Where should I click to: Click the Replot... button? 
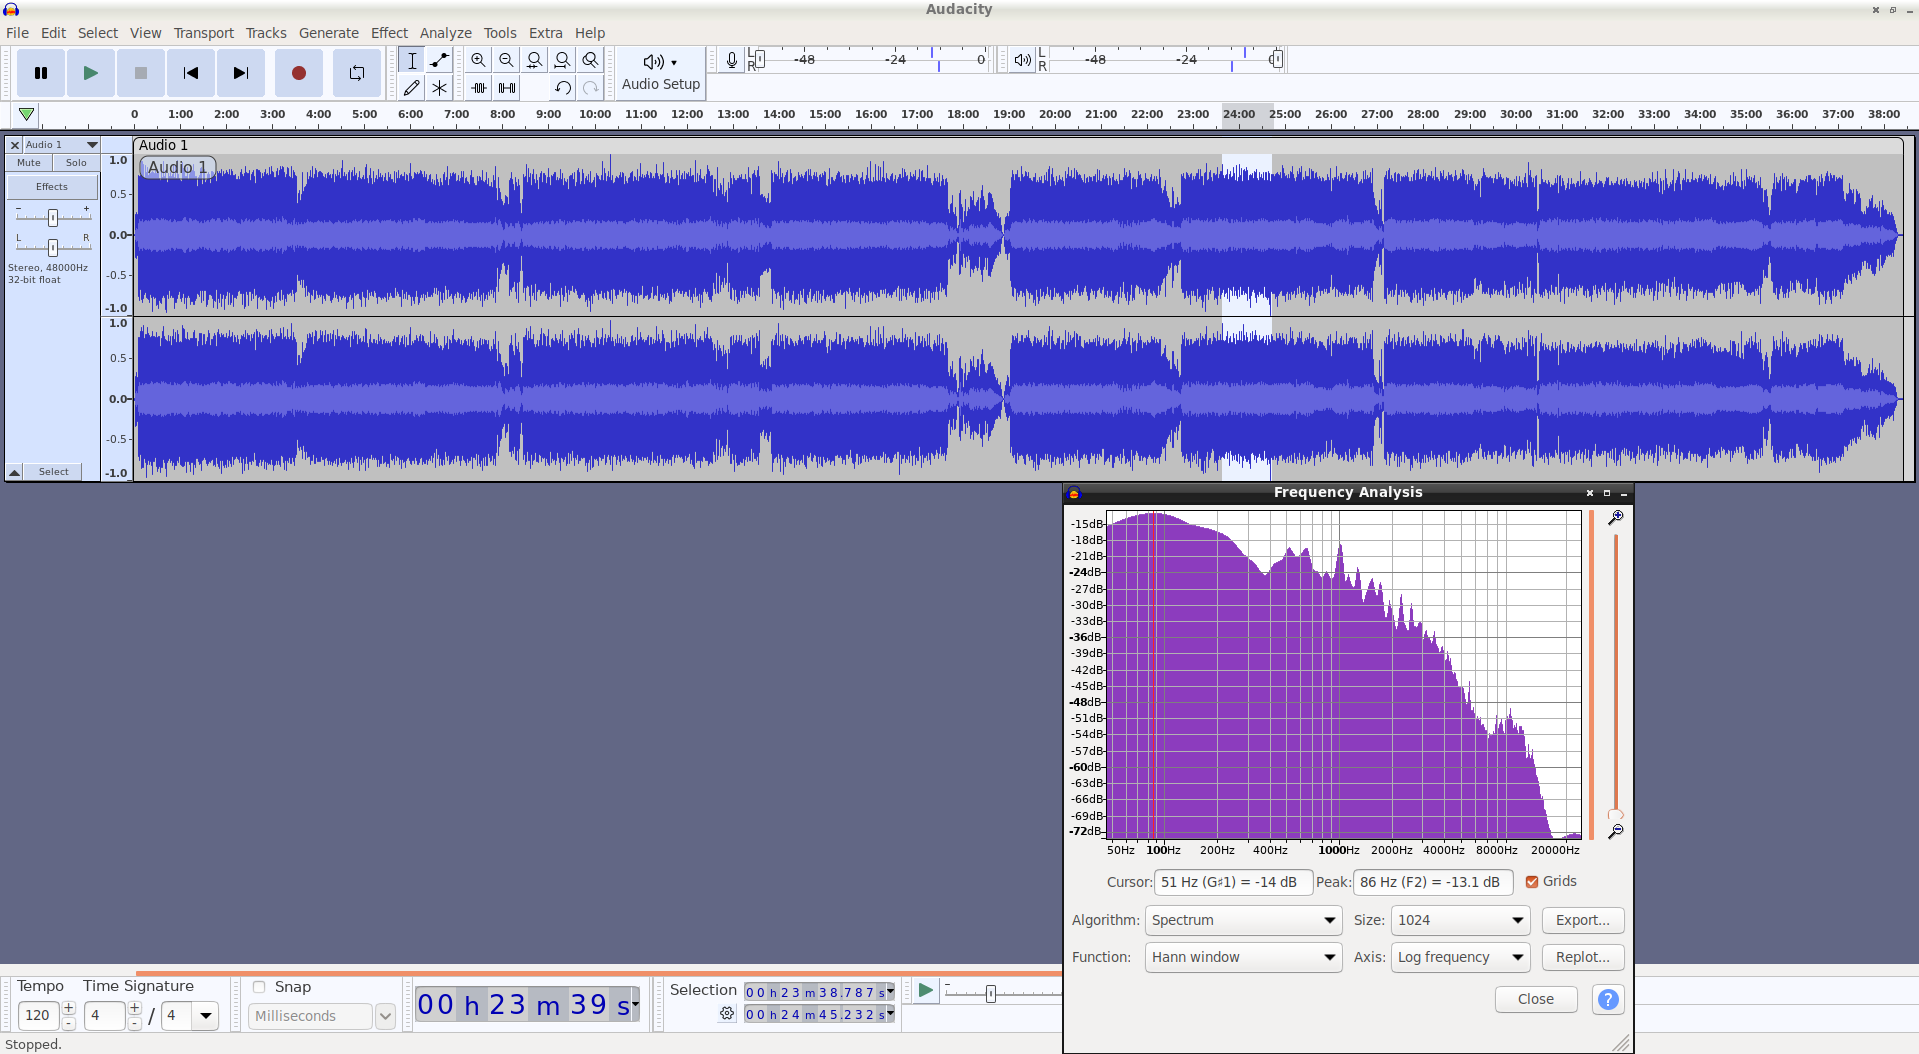pyautogui.click(x=1583, y=957)
